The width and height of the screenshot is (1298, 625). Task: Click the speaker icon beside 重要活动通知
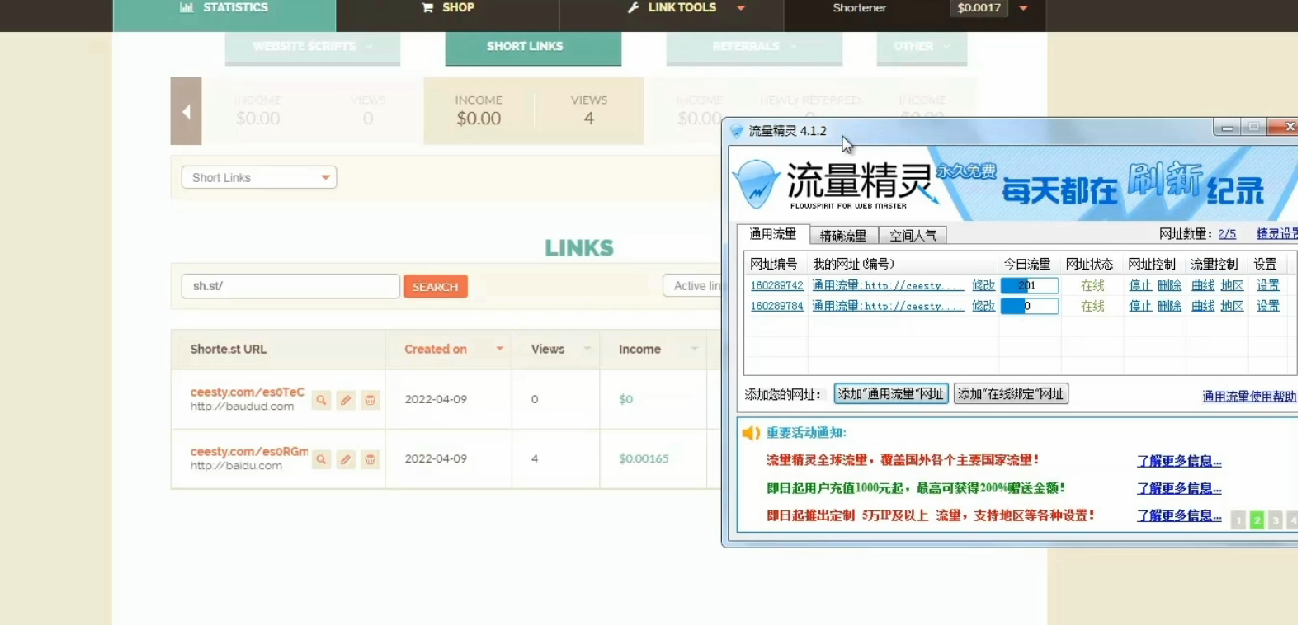(751, 433)
